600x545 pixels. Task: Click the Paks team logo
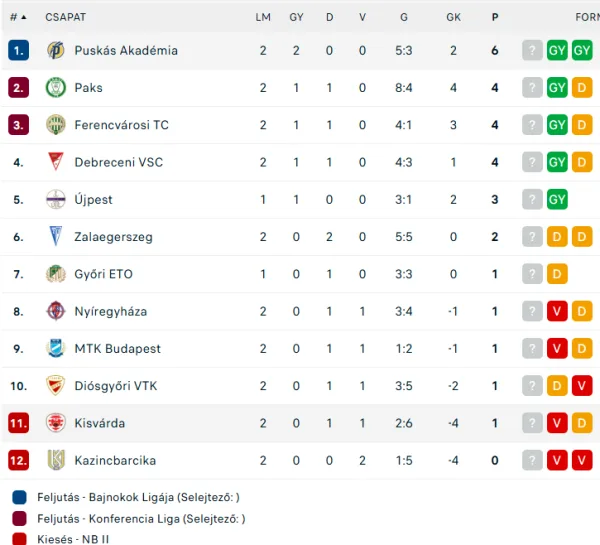(55, 88)
